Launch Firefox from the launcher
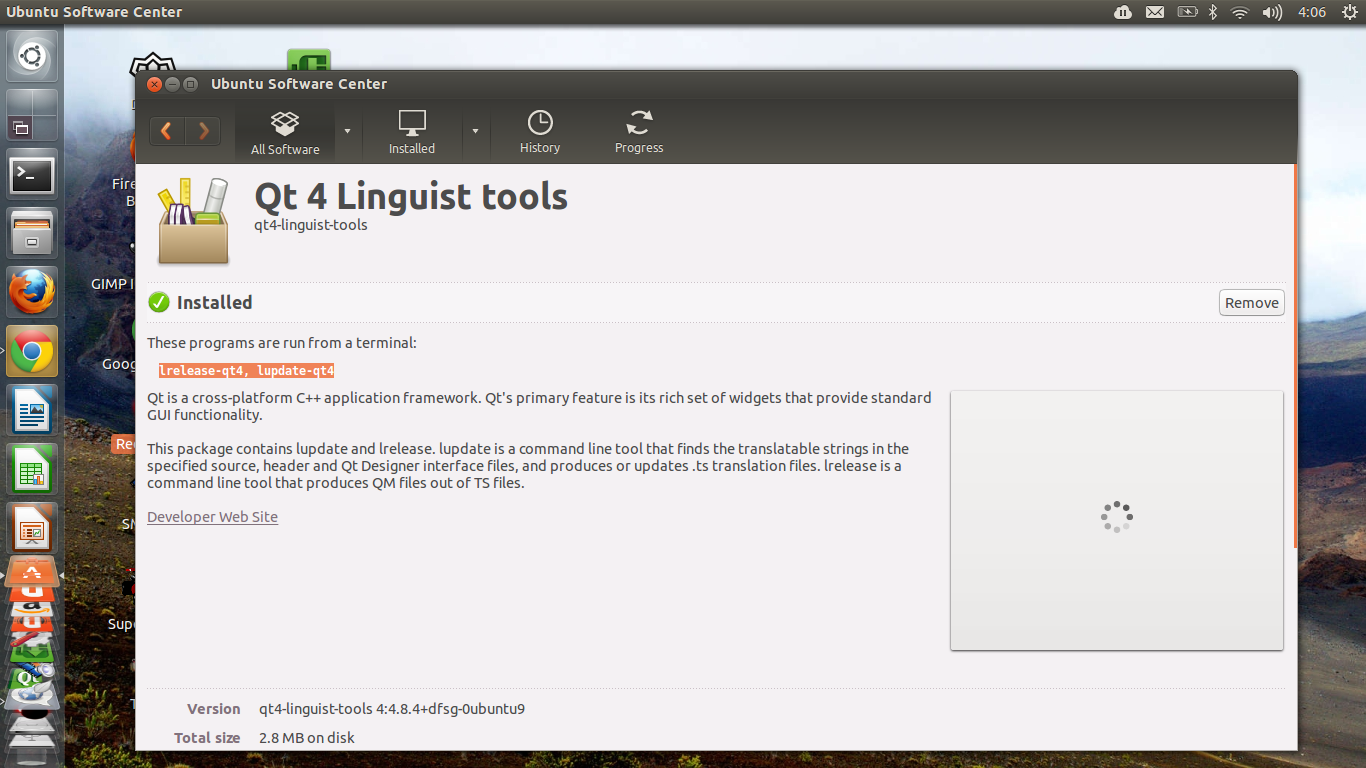 pyautogui.click(x=32, y=293)
